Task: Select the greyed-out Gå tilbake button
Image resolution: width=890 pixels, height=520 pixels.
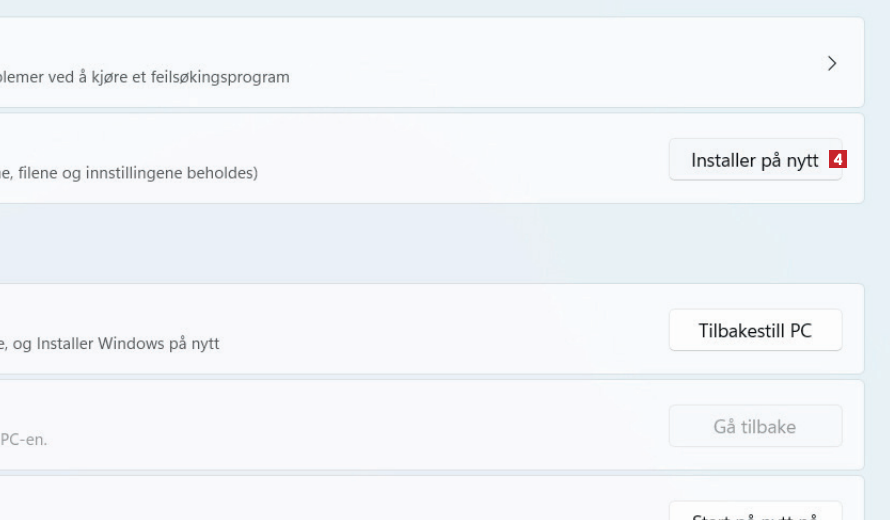Action: point(755,427)
